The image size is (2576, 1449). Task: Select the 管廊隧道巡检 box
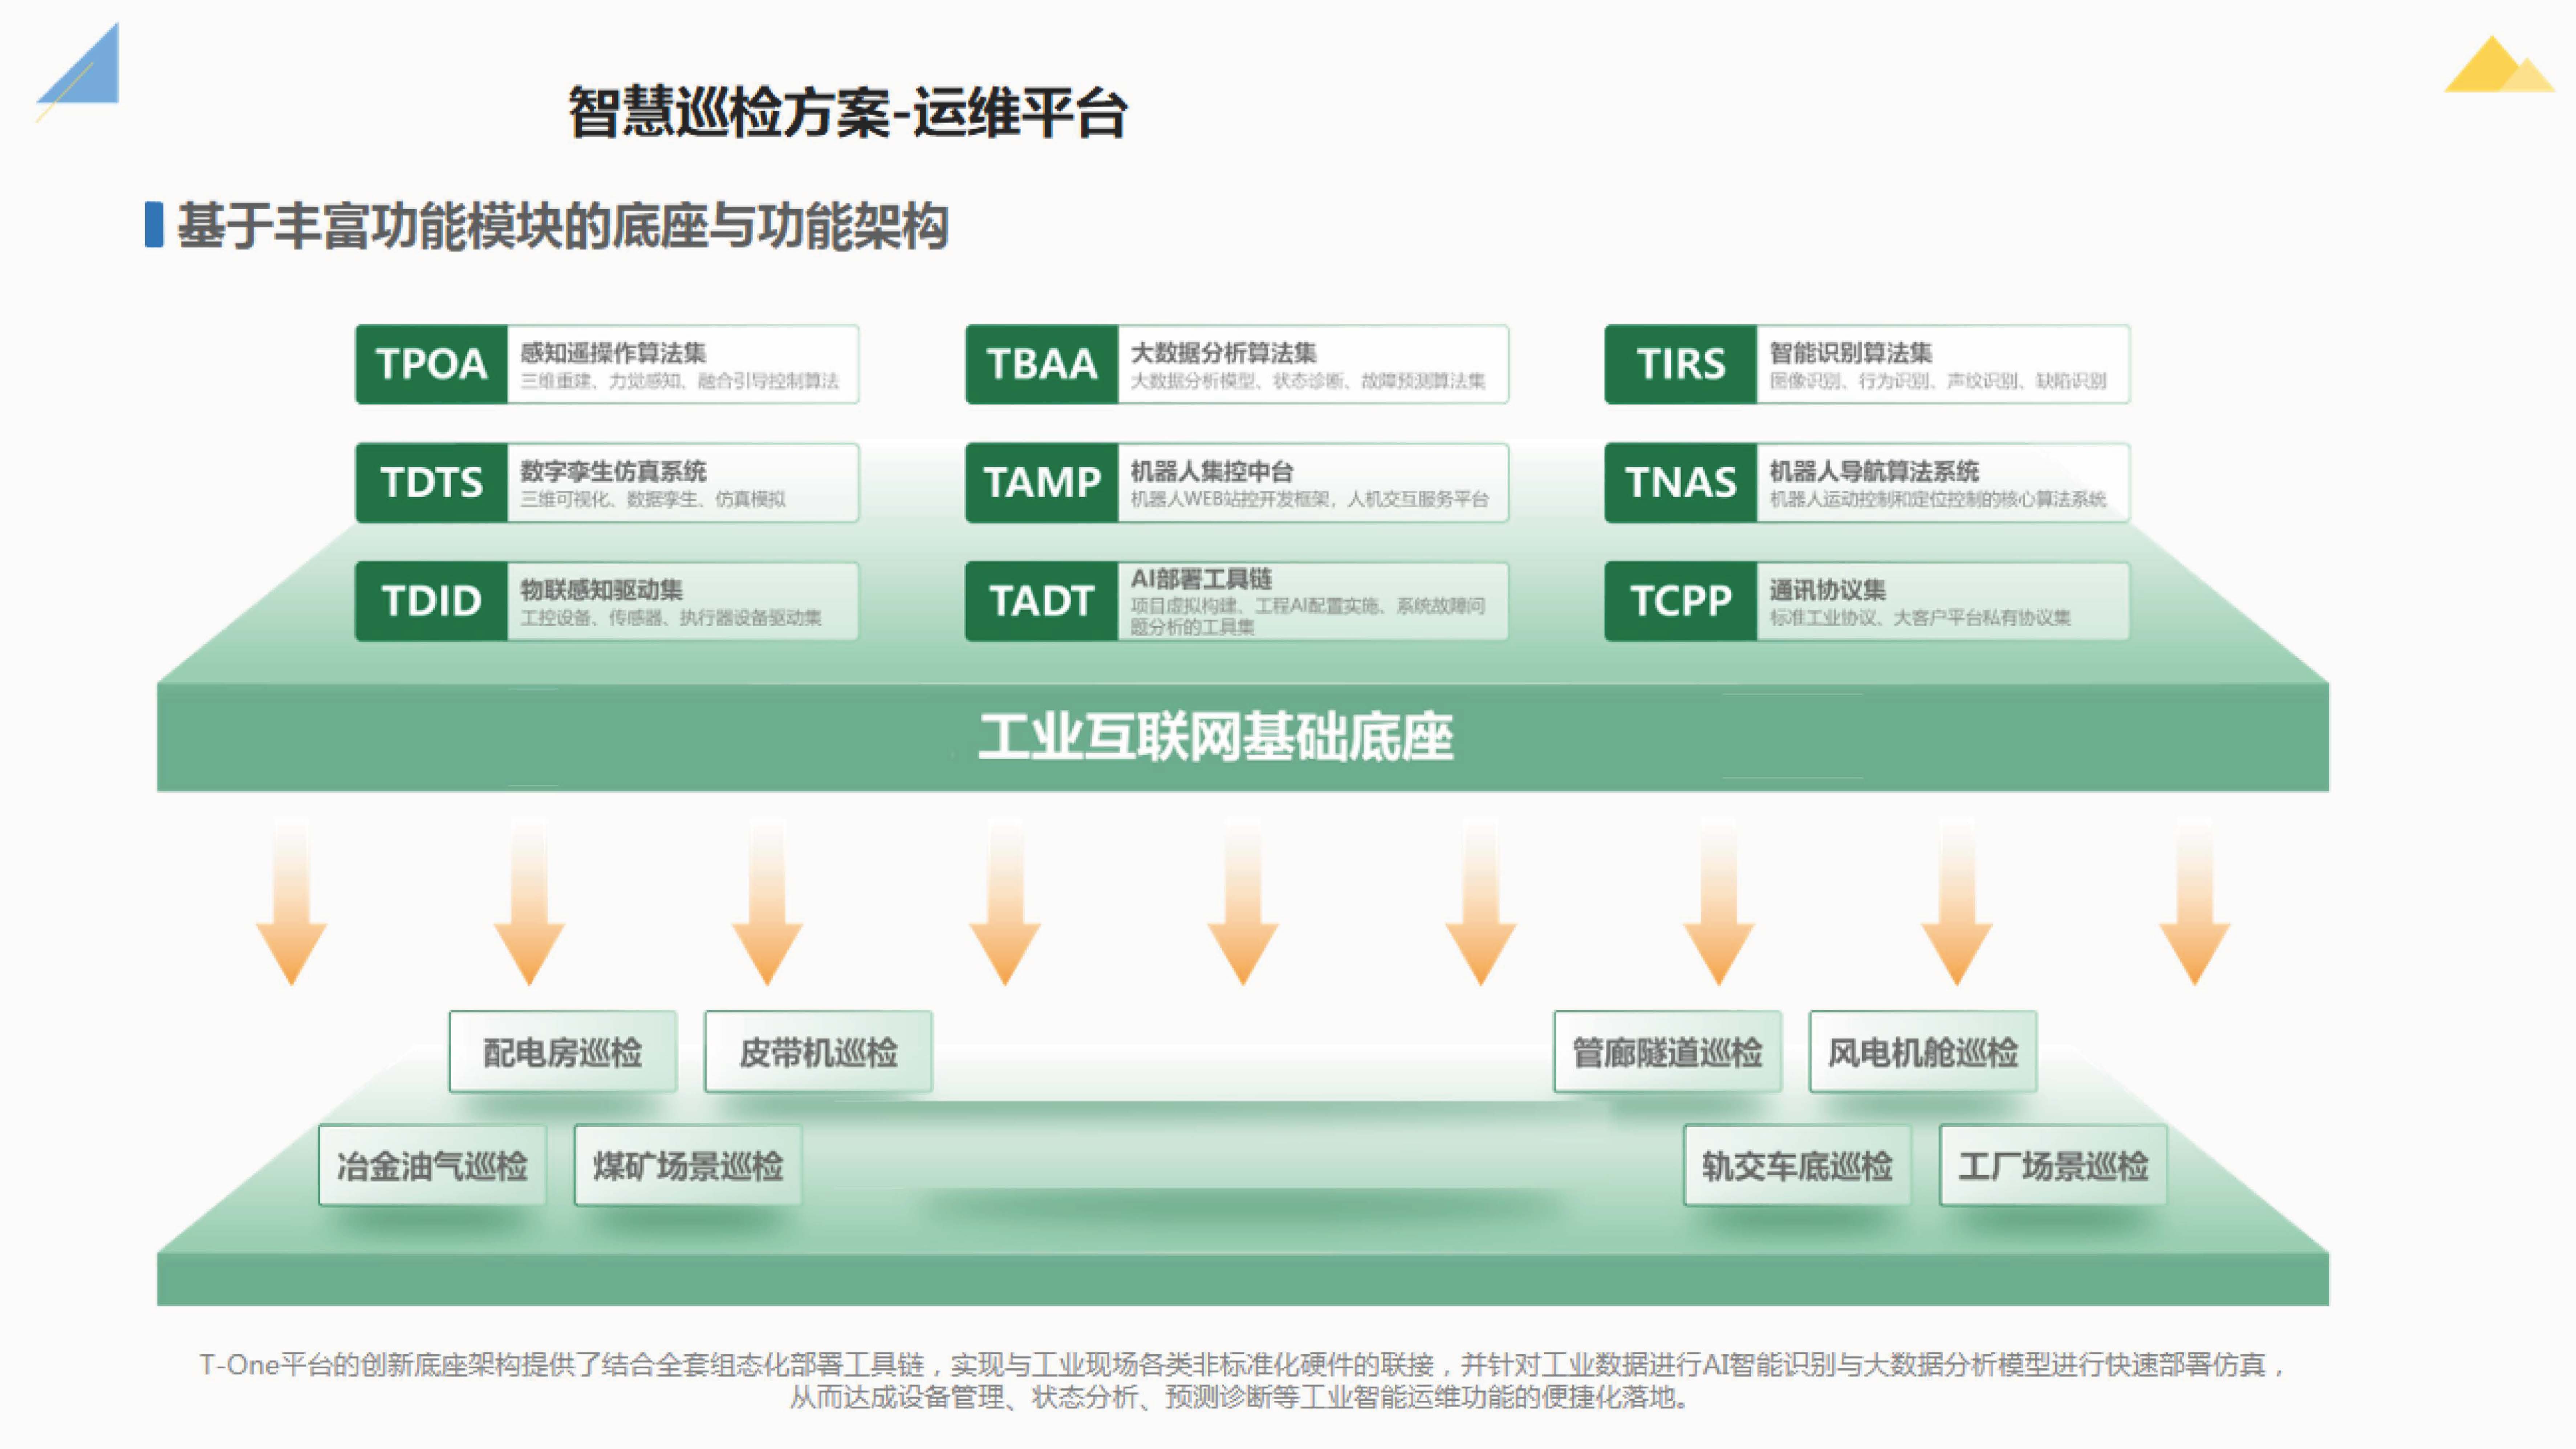tap(1667, 1052)
